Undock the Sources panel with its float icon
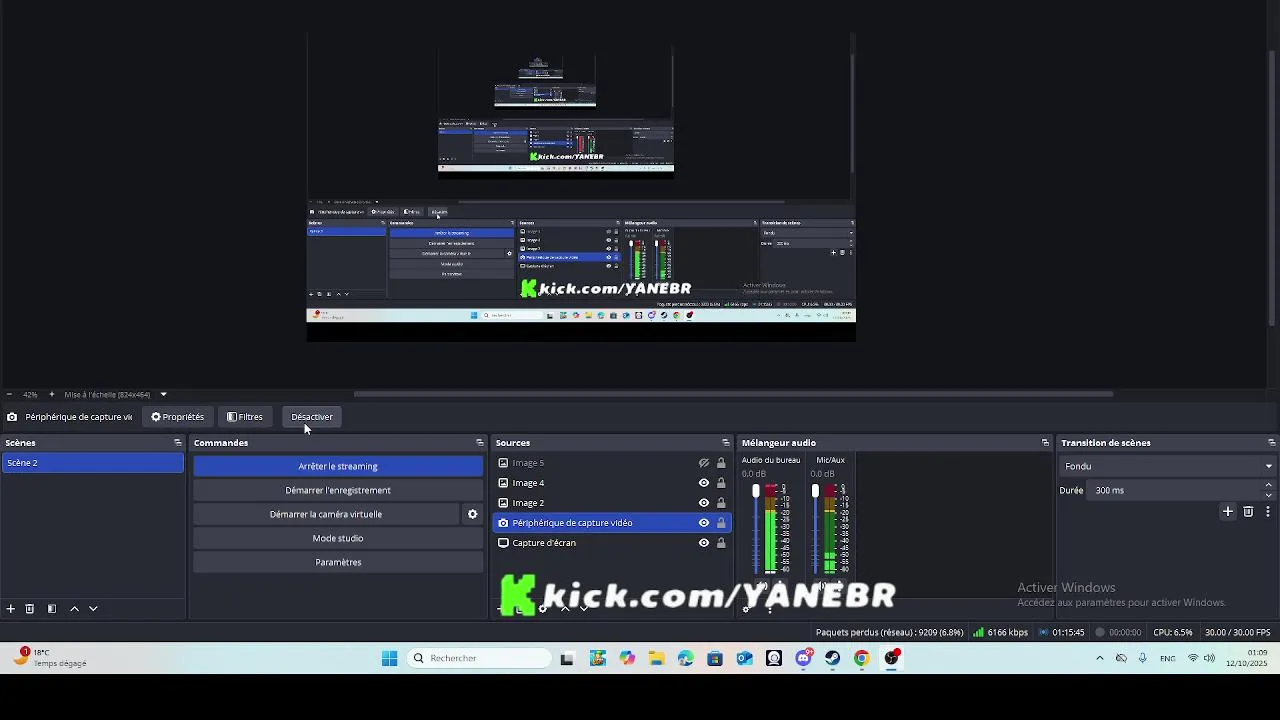Image resolution: width=1280 pixels, height=720 pixels. [726, 443]
